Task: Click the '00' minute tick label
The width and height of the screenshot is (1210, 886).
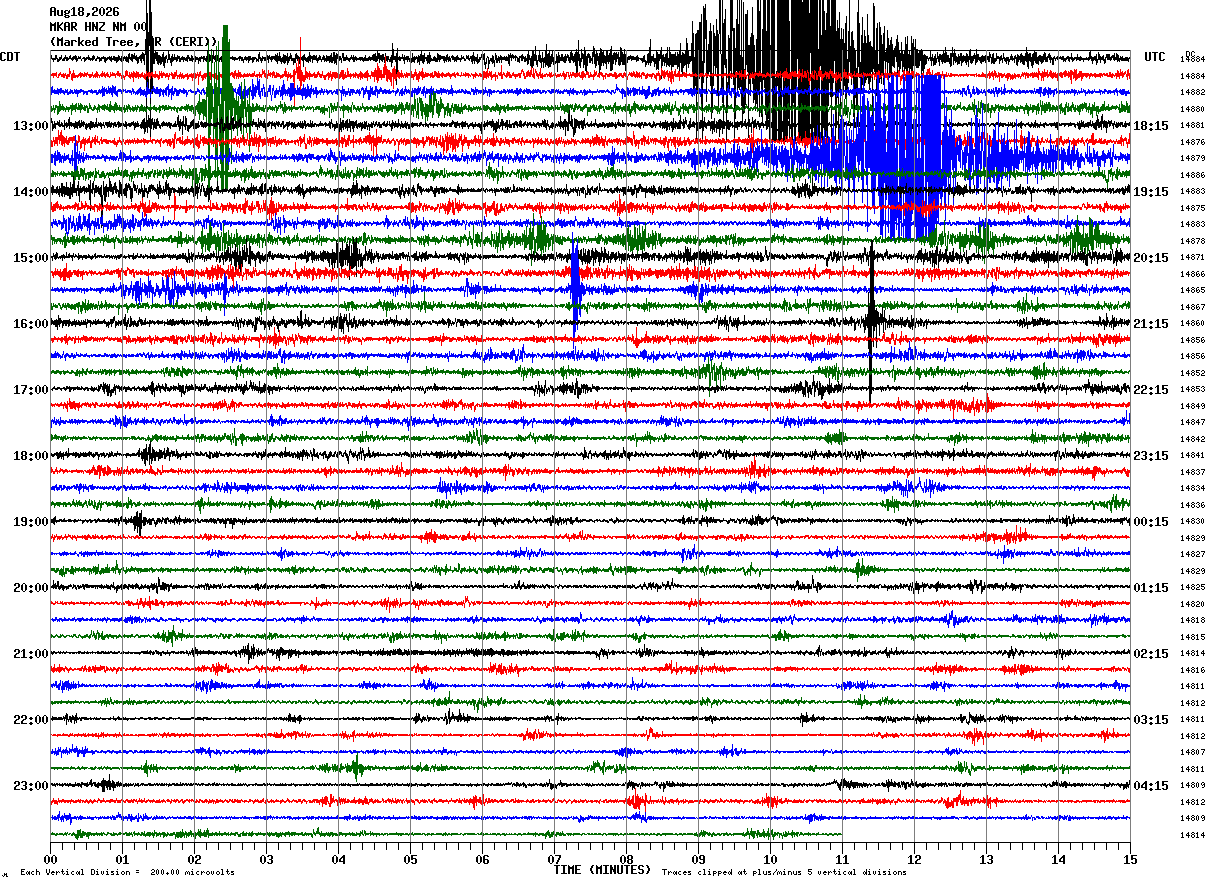Action: (51, 859)
